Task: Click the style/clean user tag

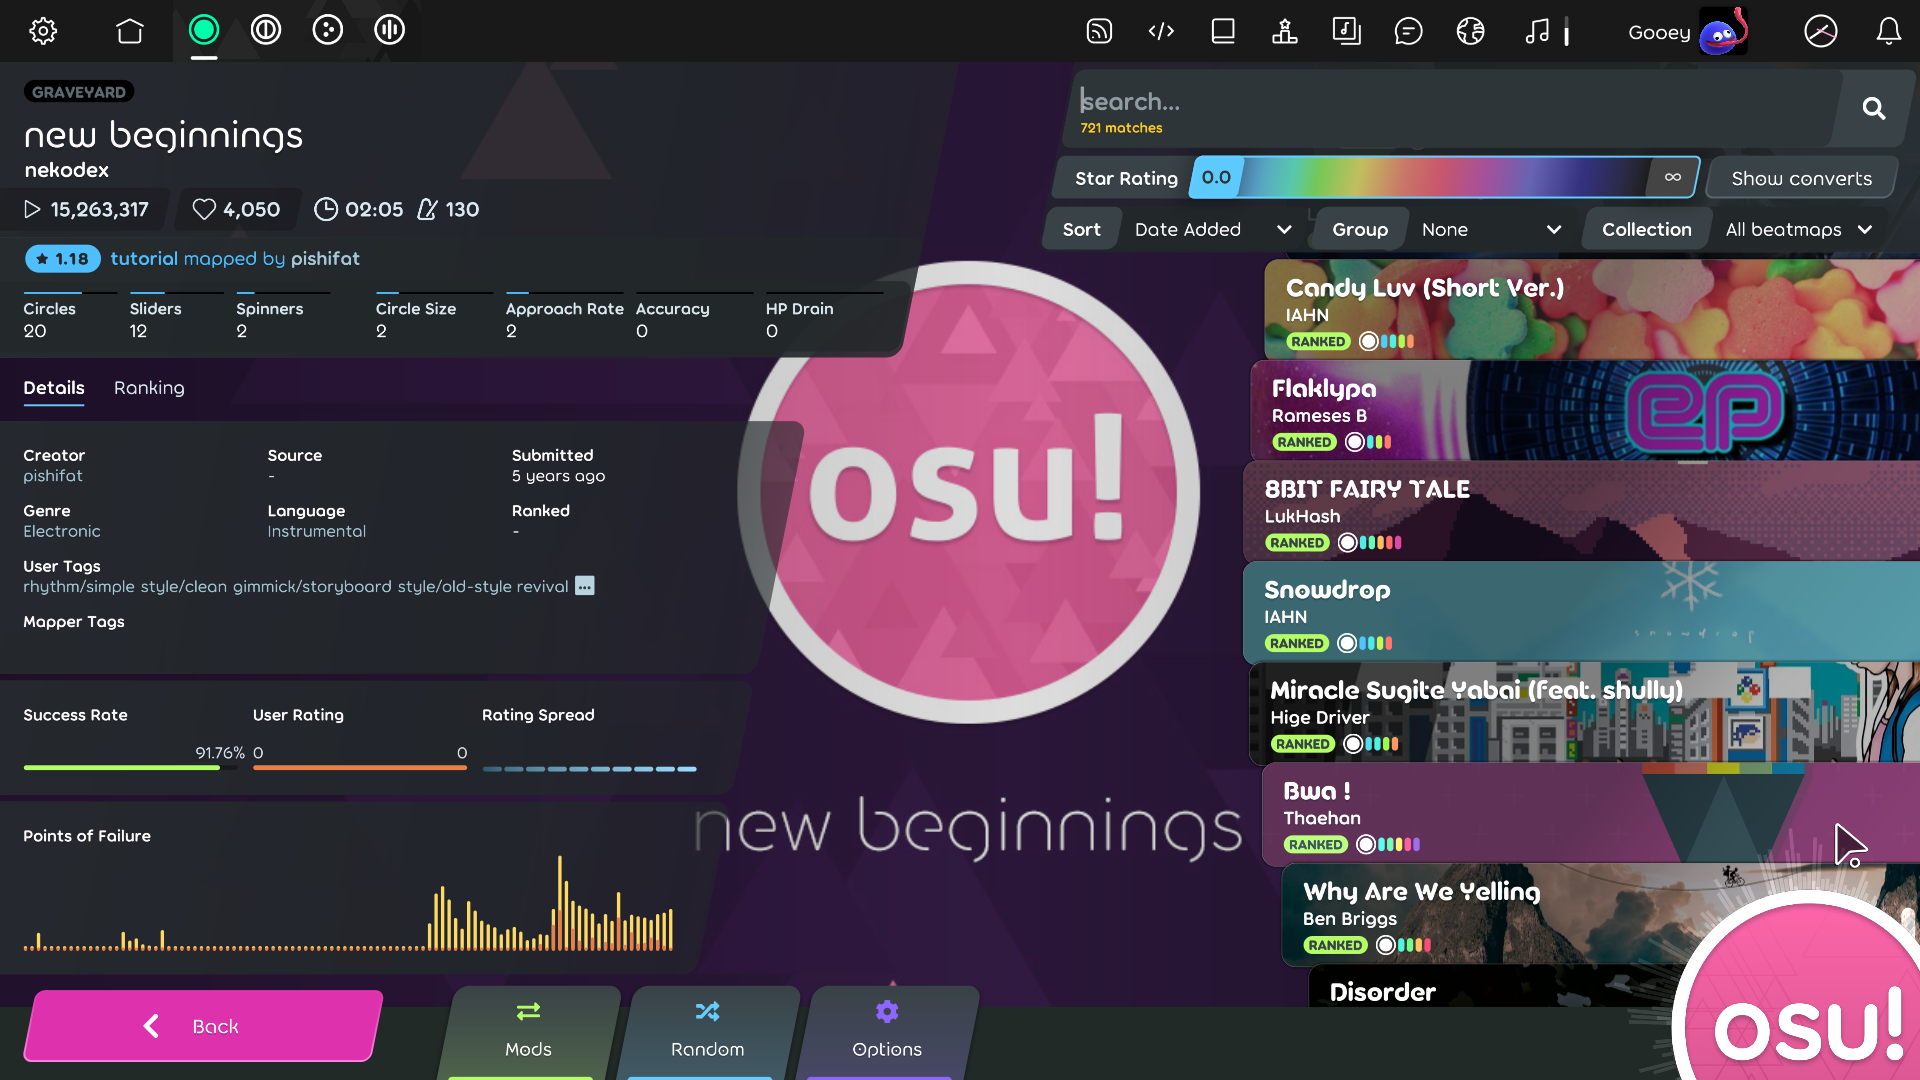Action: pos(184,587)
